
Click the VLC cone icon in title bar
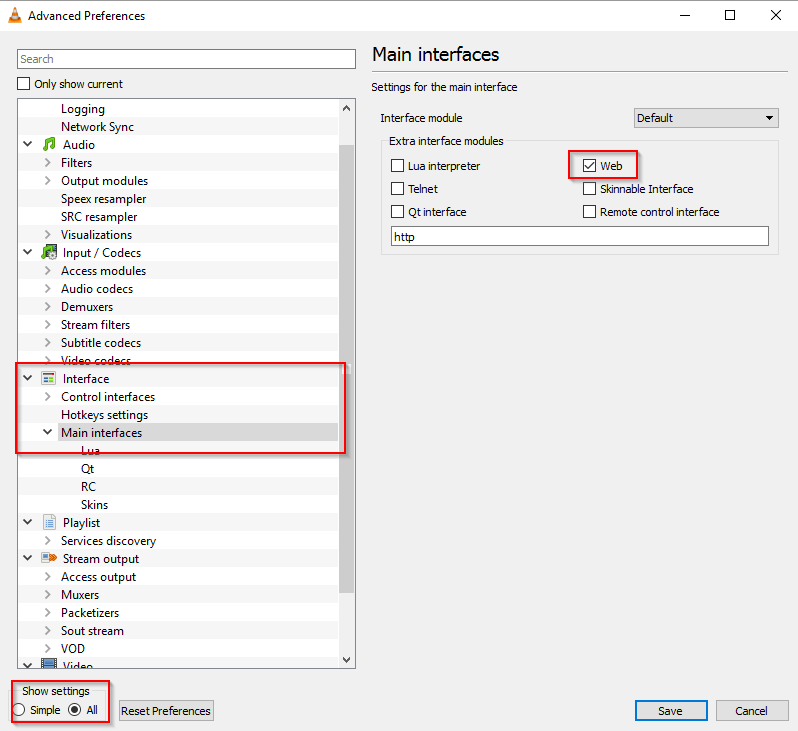point(15,16)
